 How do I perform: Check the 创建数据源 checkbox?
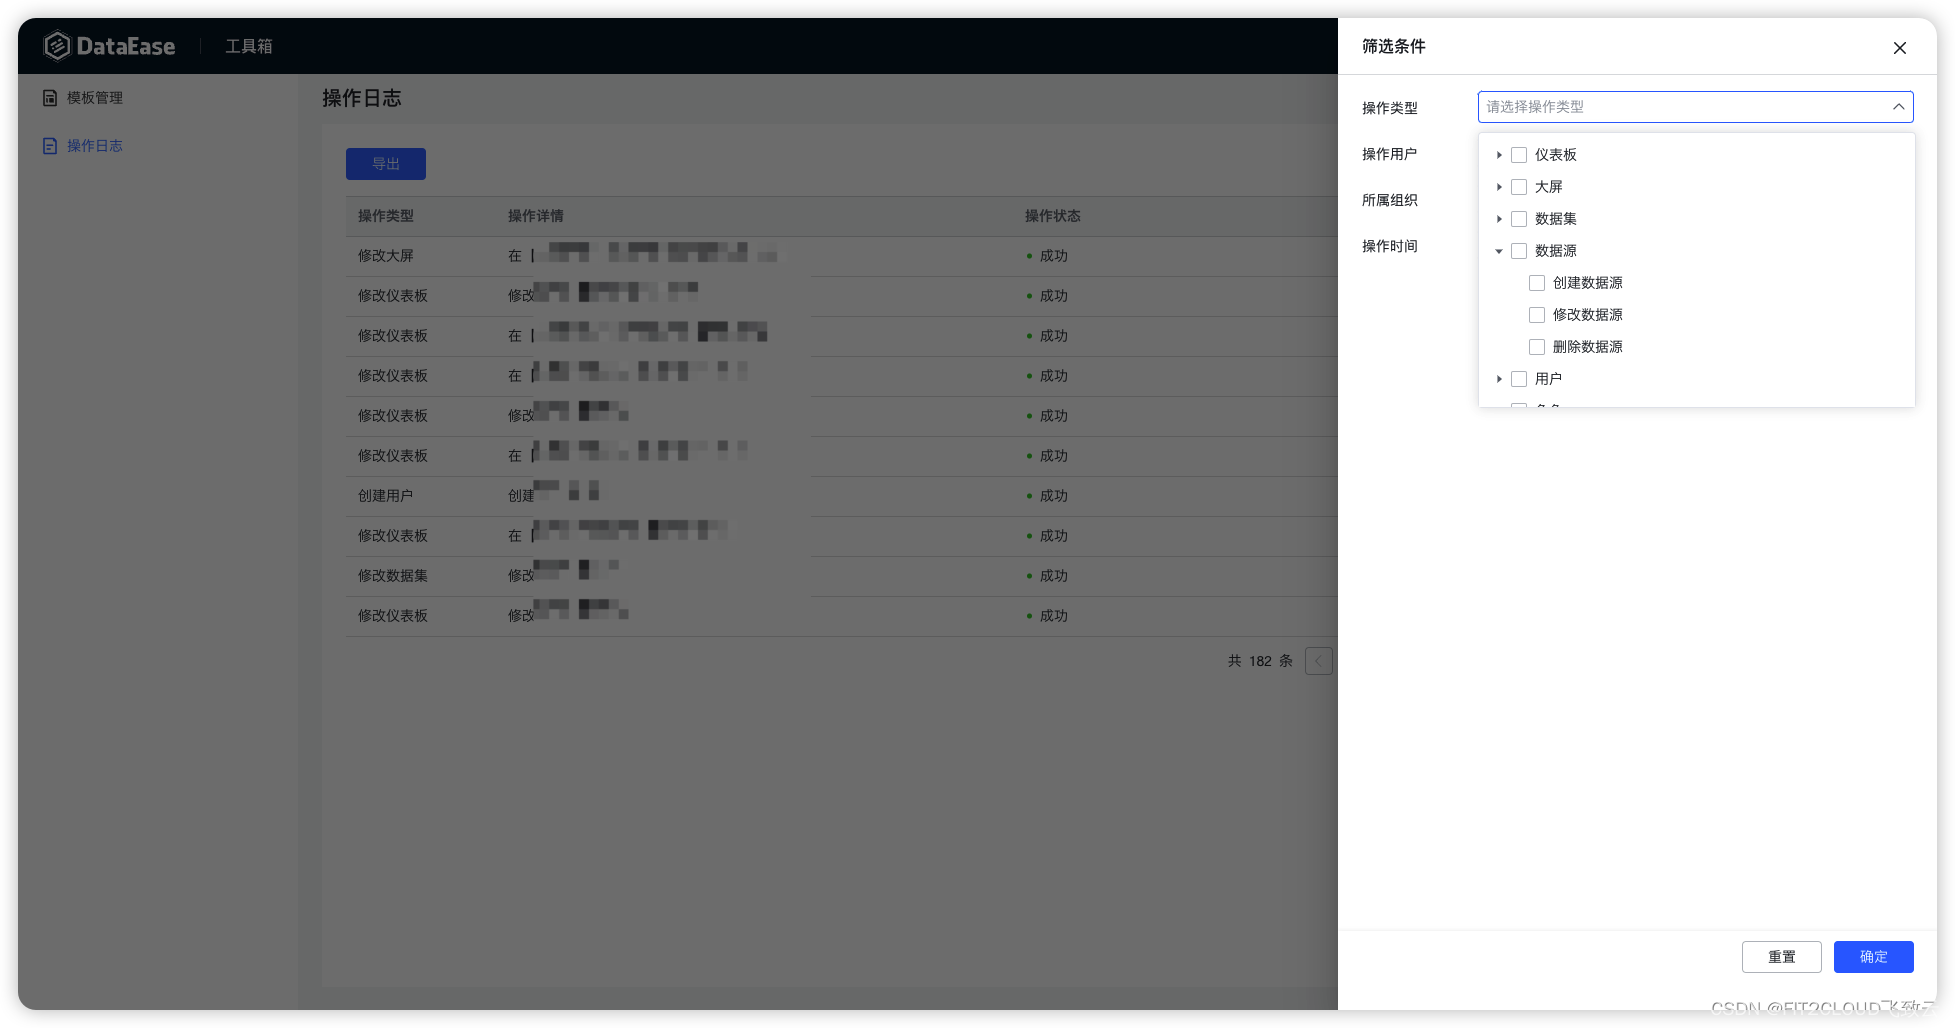(1537, 283)
